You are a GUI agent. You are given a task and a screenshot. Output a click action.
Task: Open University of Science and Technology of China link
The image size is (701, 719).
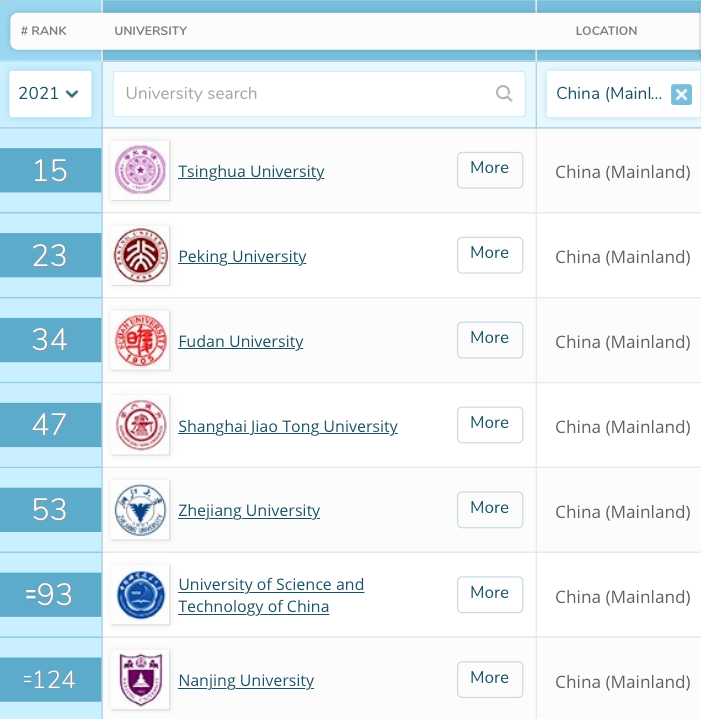click(271, 595)
